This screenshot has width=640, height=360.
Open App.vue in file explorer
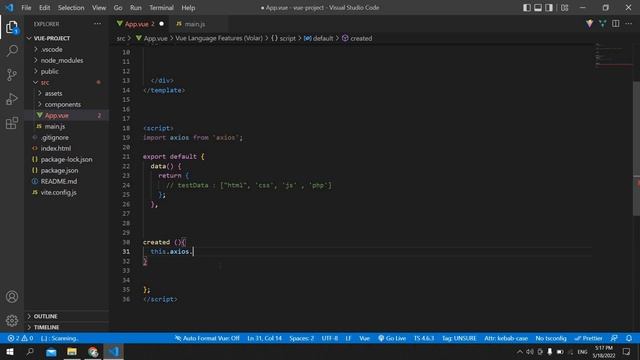coord(67,116)
